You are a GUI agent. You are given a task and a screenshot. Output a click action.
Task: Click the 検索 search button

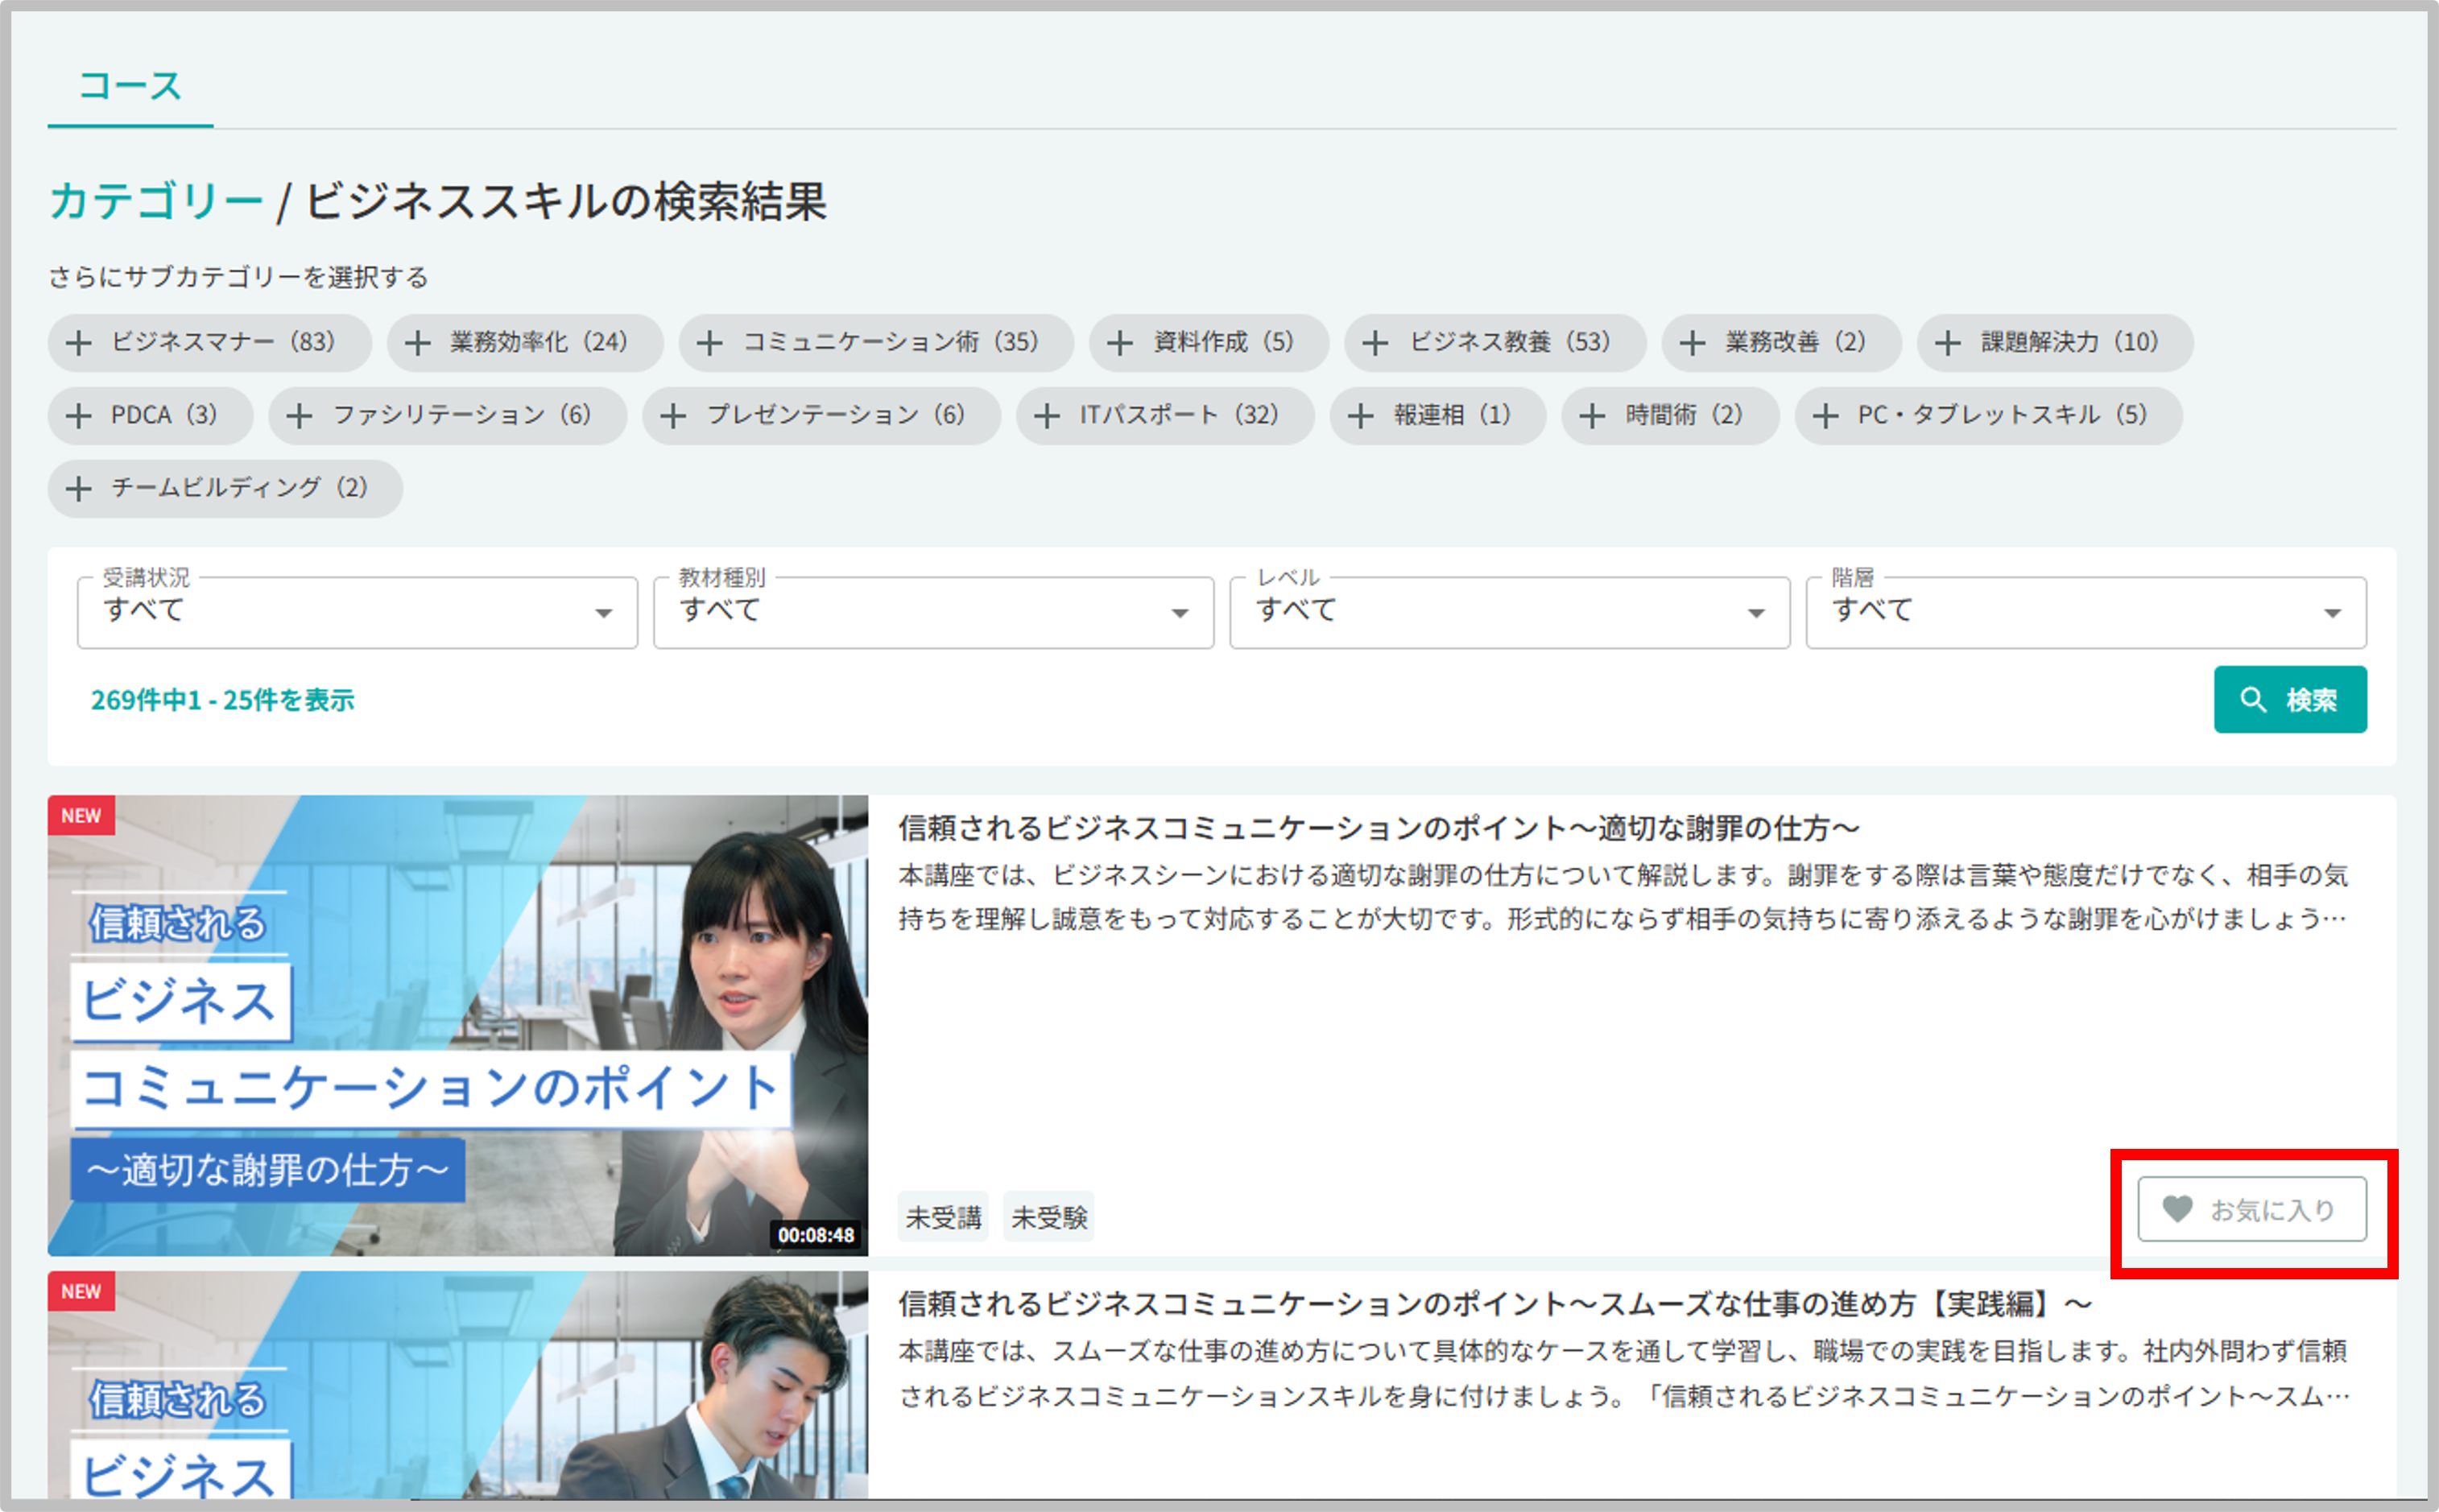point(2290,700)
